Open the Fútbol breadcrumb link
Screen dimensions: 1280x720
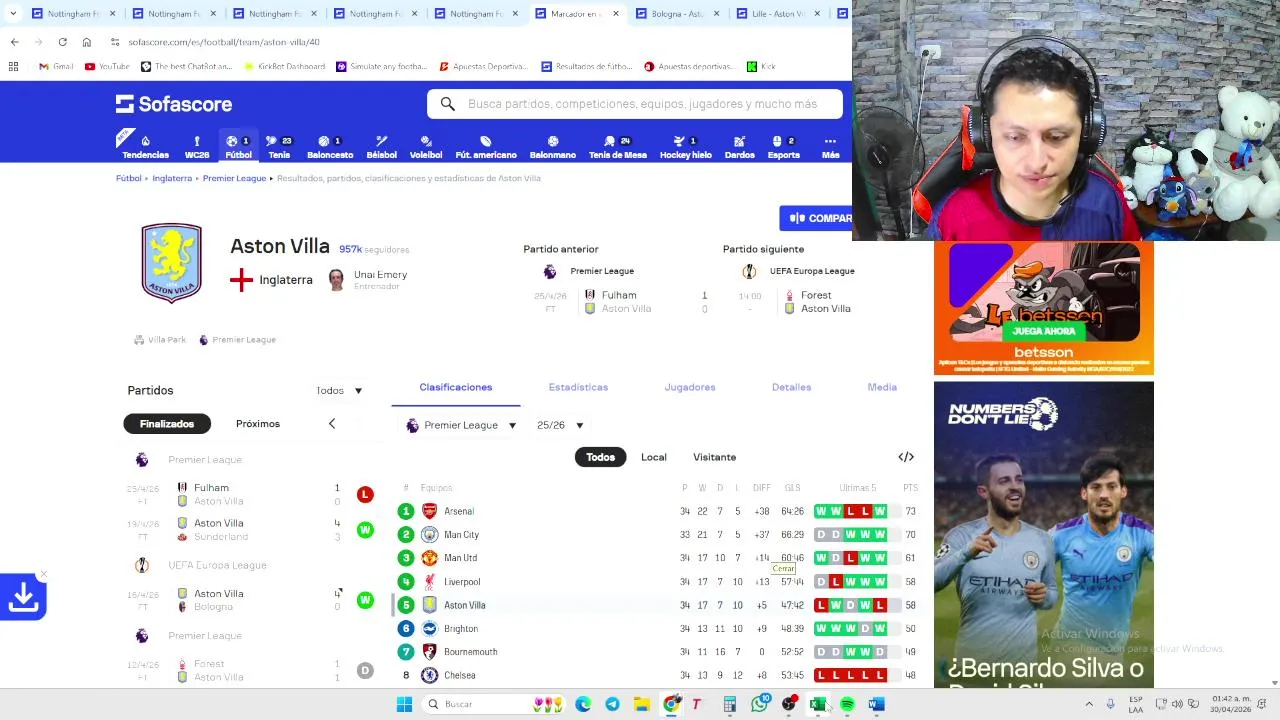click(128, 178)
